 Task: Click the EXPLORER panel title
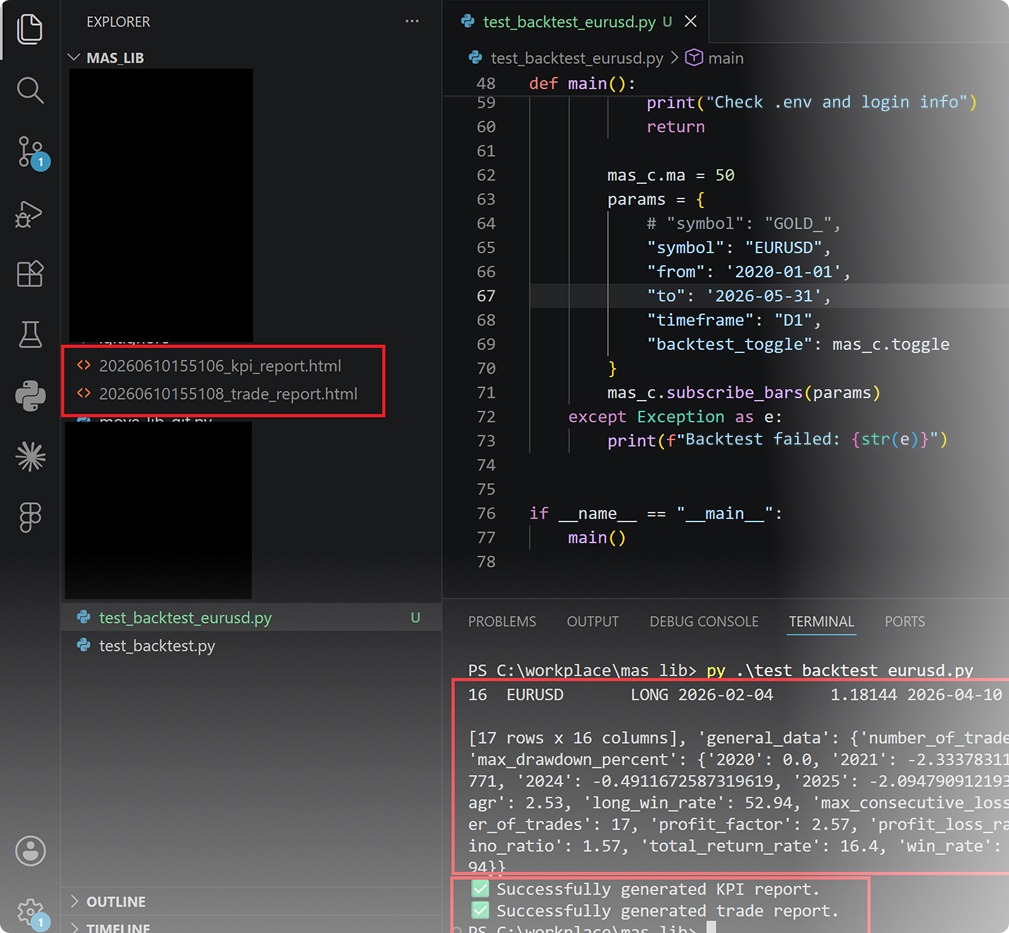coord(118,21)
